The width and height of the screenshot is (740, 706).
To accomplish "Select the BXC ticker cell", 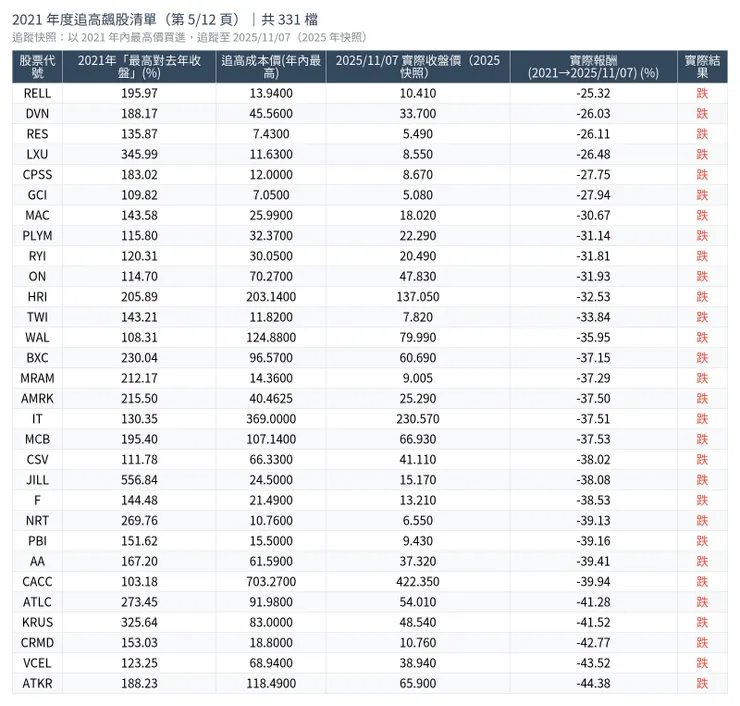I will tap(37, 358).
